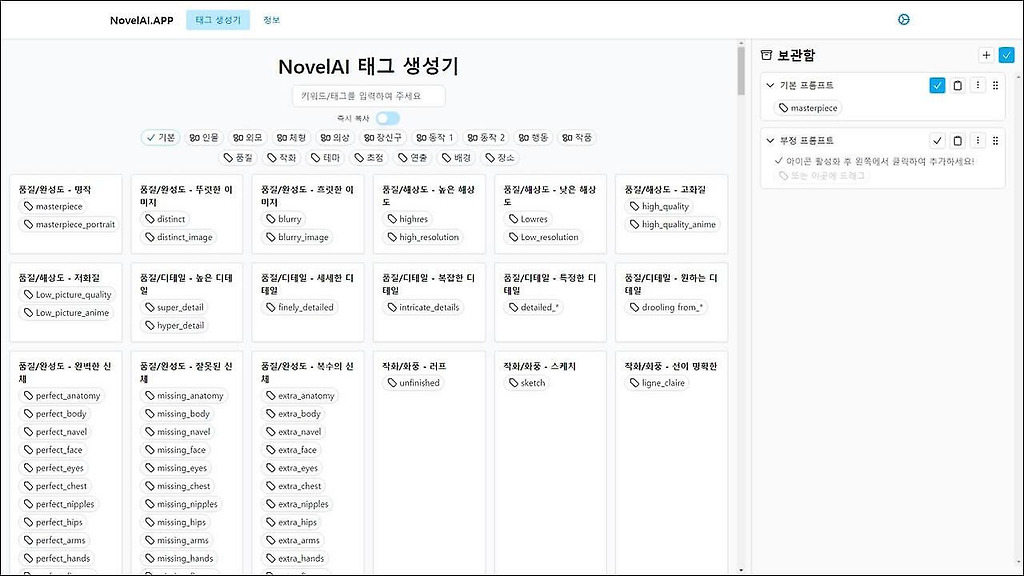The height and width of the screenshot is (576, 1024).
Task: Collapse the 기본 프롬프트 section
Action: point(770,86)
